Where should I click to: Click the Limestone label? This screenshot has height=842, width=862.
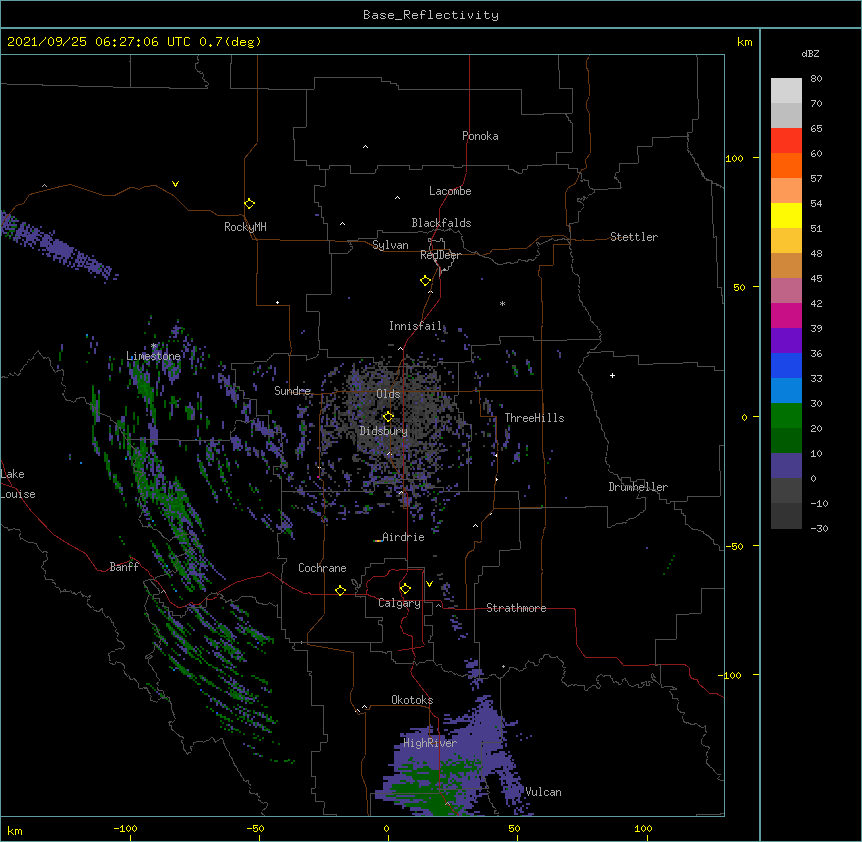[153, 356]
